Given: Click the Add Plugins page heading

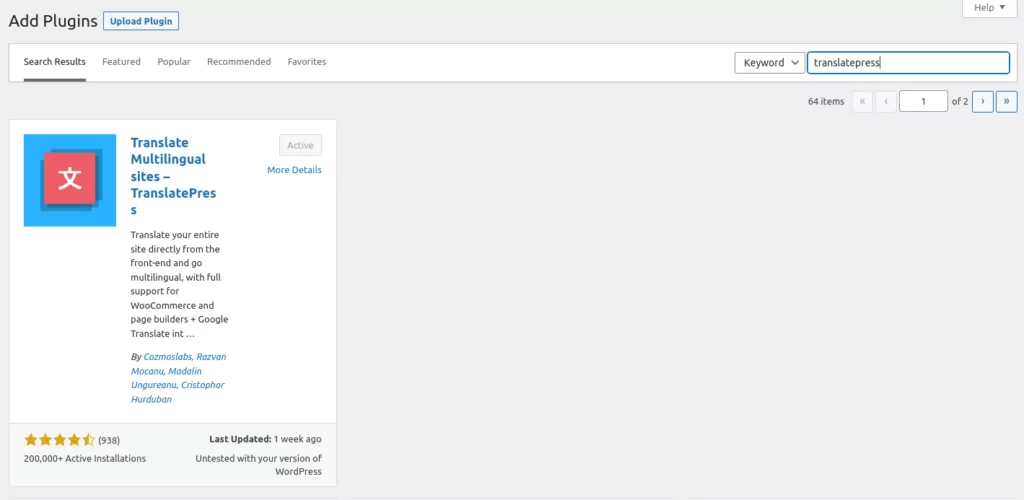Looking at the screenshot, I should [x=53, y=21].
